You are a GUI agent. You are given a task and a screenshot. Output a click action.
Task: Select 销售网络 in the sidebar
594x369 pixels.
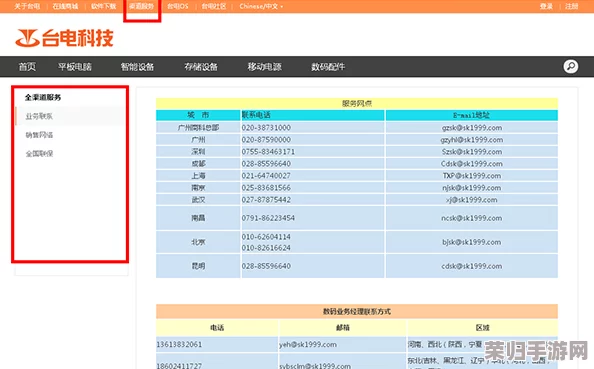coord(39,134)
